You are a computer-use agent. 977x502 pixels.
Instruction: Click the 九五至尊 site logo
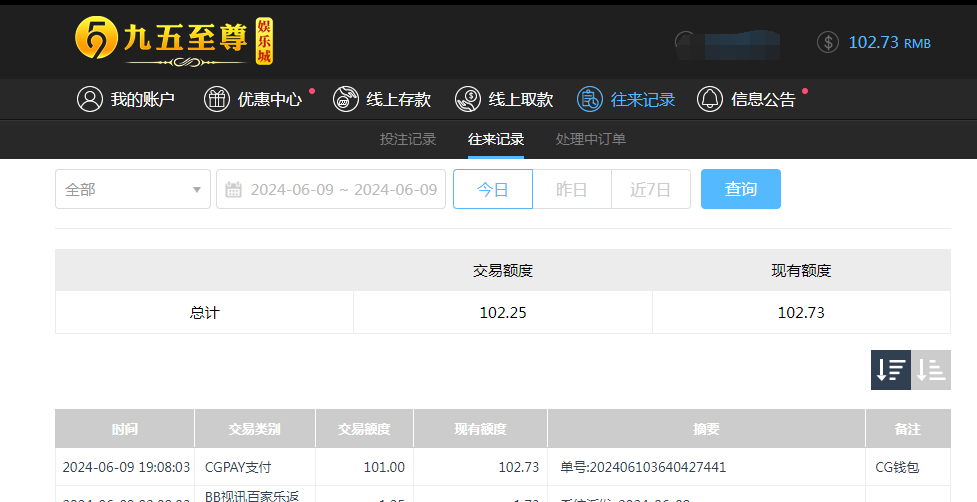(x=174, y=41)
